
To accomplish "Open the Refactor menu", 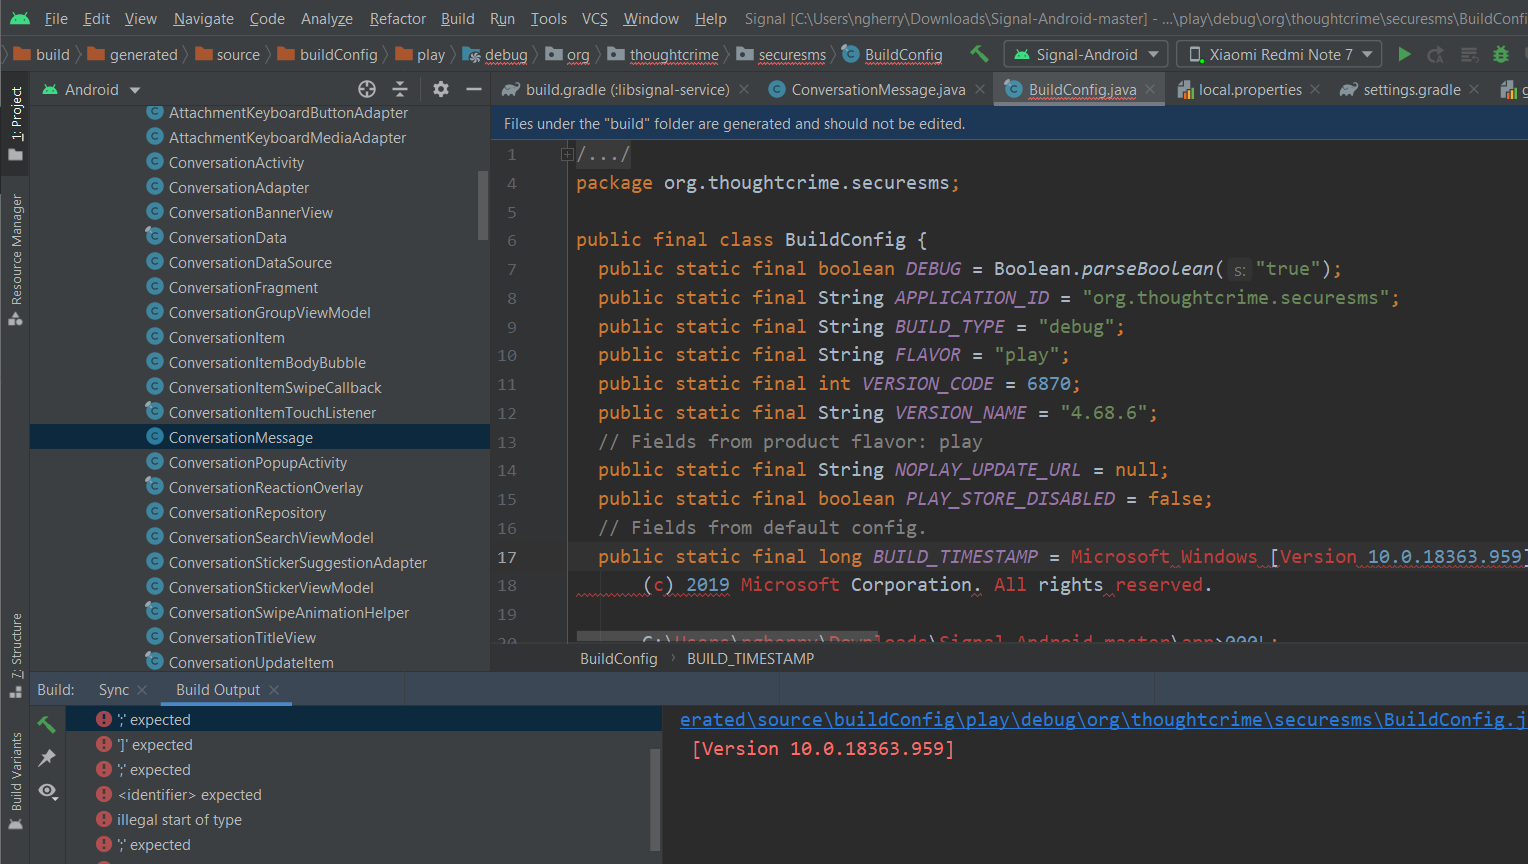I will click(397, 18).
